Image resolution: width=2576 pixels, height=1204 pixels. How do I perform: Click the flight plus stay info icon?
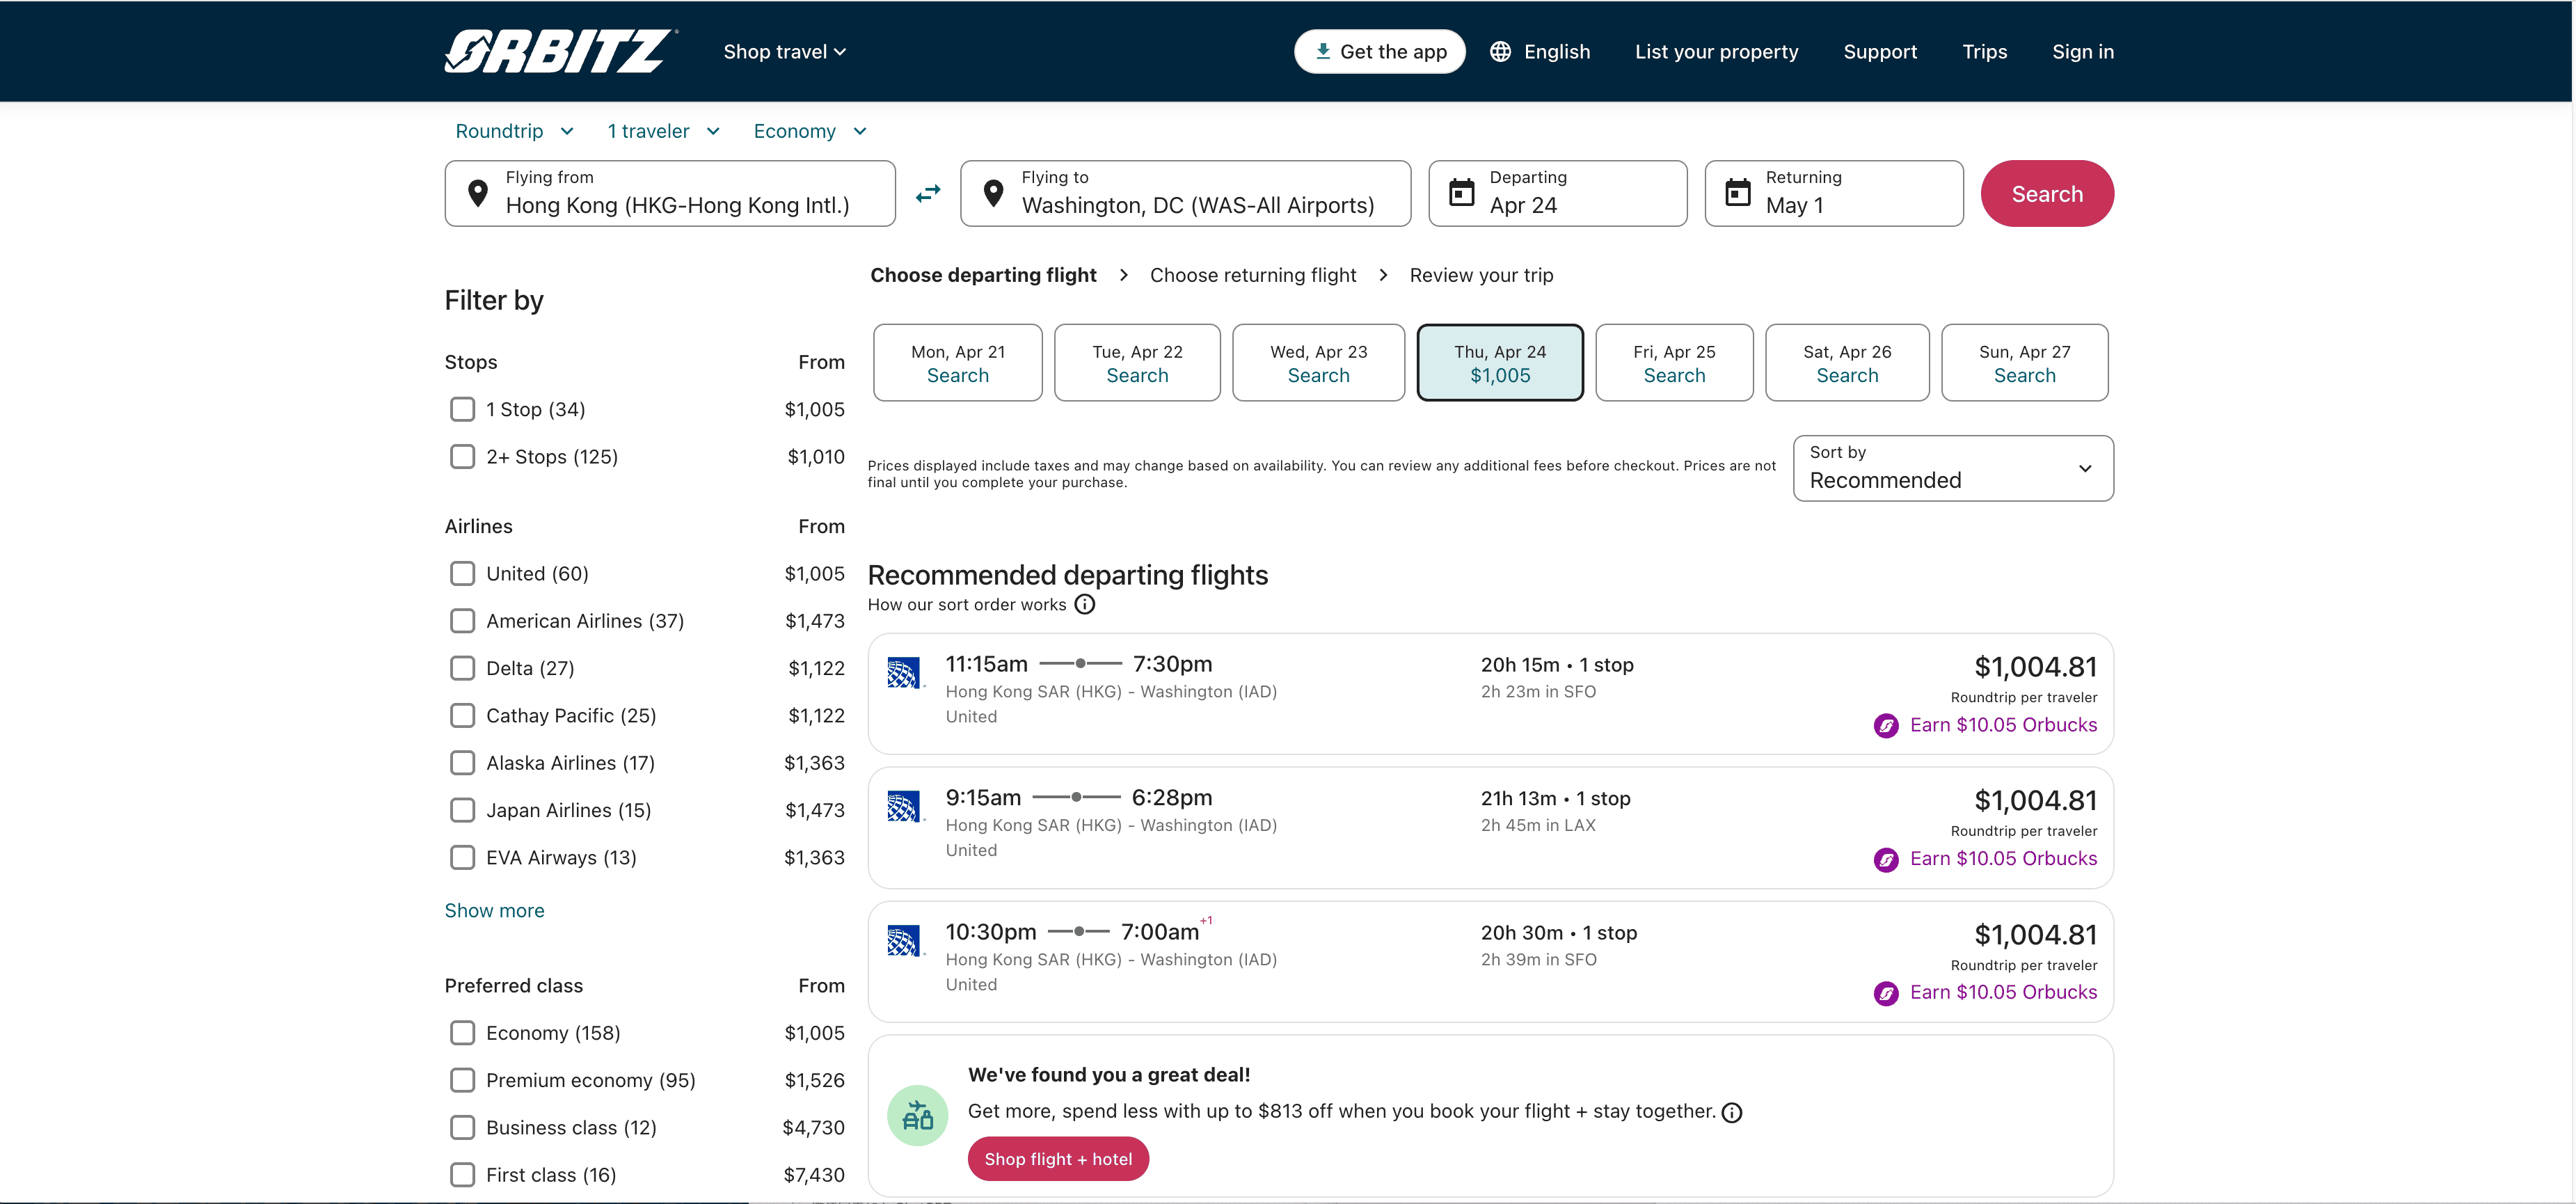(x=1731, y=1112)
